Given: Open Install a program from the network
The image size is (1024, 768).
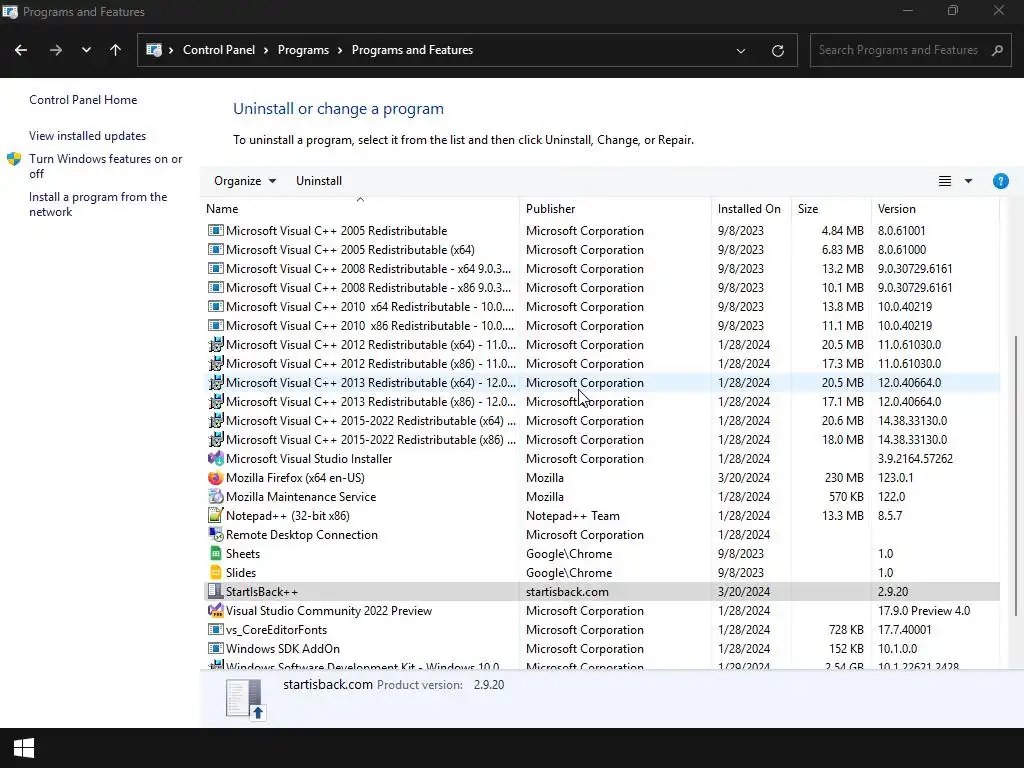Looking at the screenshot, I should point(98,204).
